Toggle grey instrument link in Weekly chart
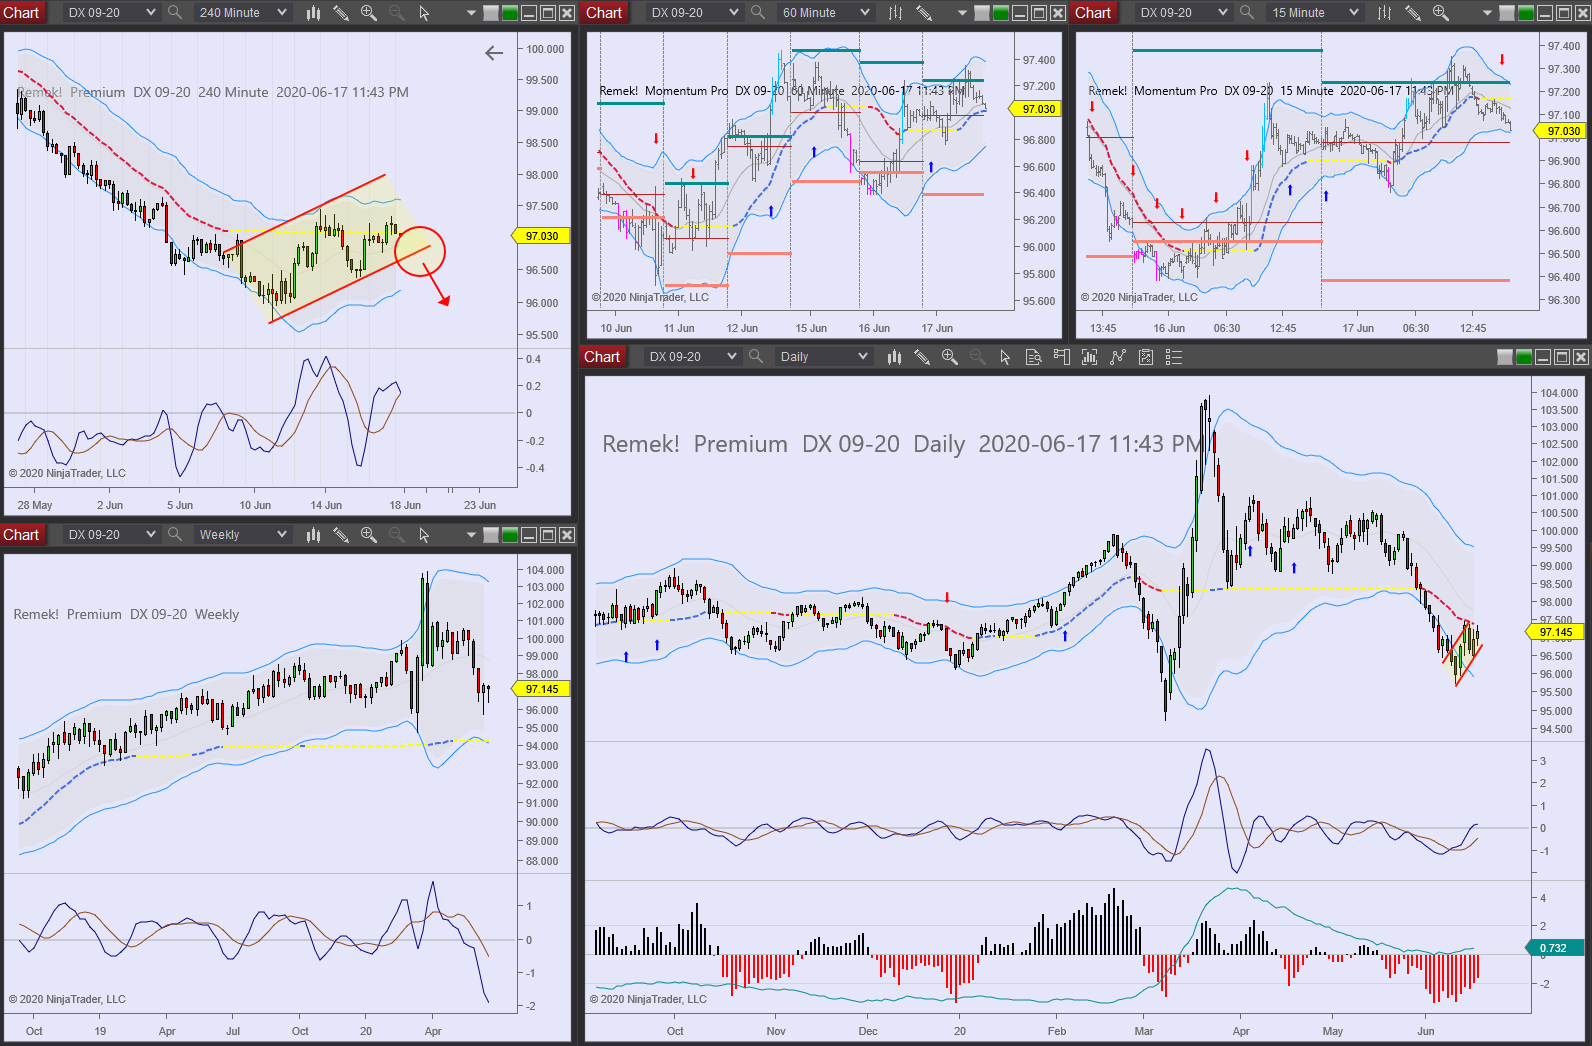Viewport: 1592px width, 1046px height. [x=491, y=535]
